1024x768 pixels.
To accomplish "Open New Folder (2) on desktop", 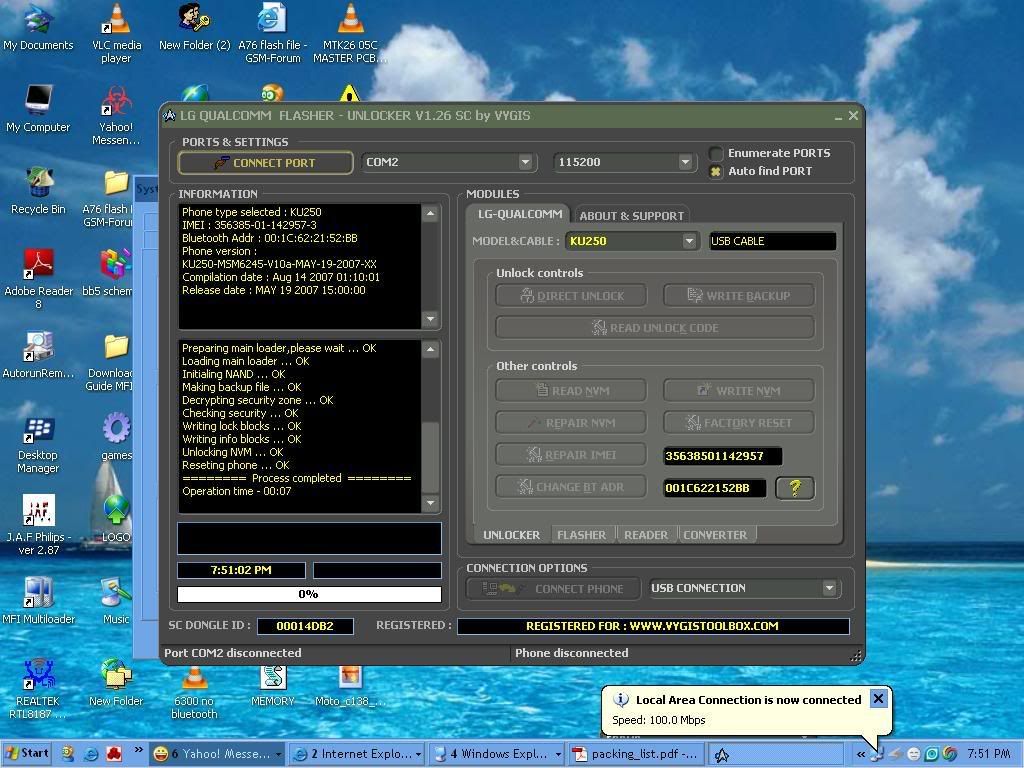I will (195, 27).
